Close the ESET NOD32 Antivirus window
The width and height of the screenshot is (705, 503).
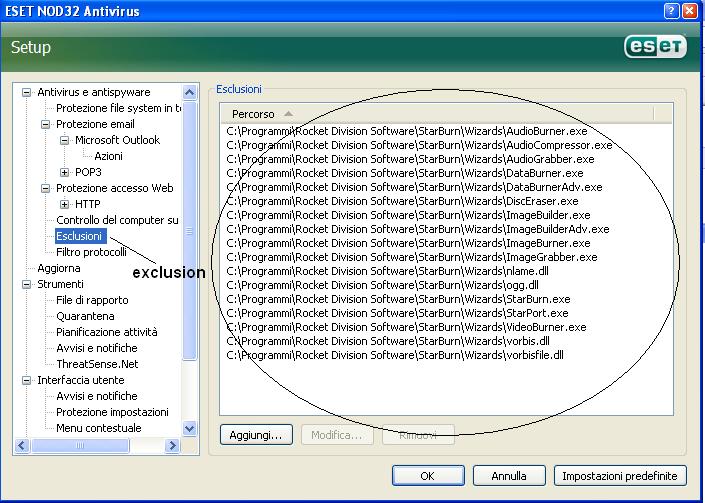point(690,11)
